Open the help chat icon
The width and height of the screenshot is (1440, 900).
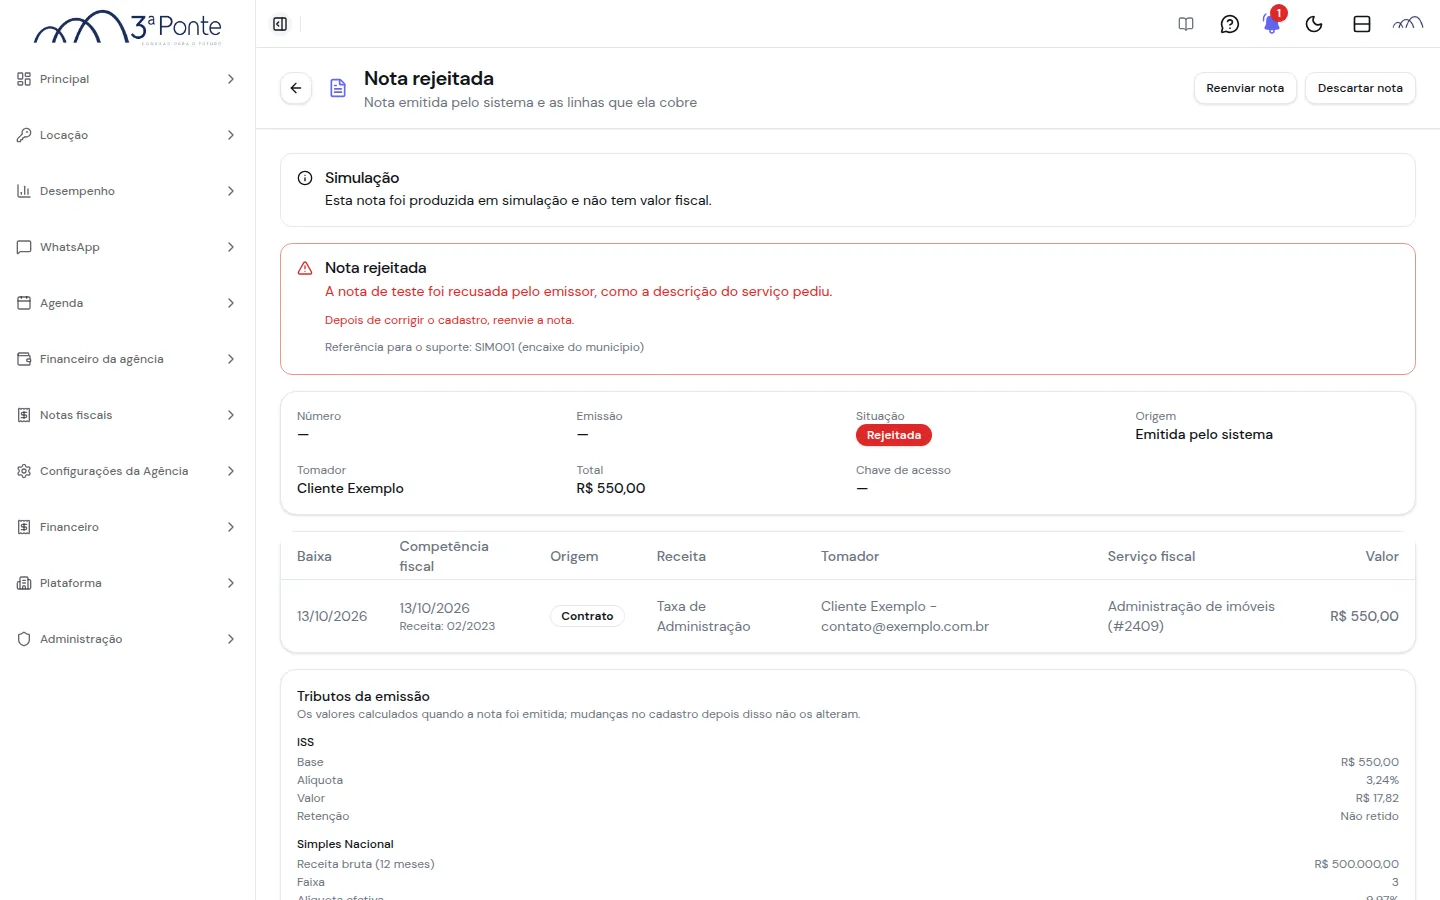pyautogui.click(x=1230, y=24)
